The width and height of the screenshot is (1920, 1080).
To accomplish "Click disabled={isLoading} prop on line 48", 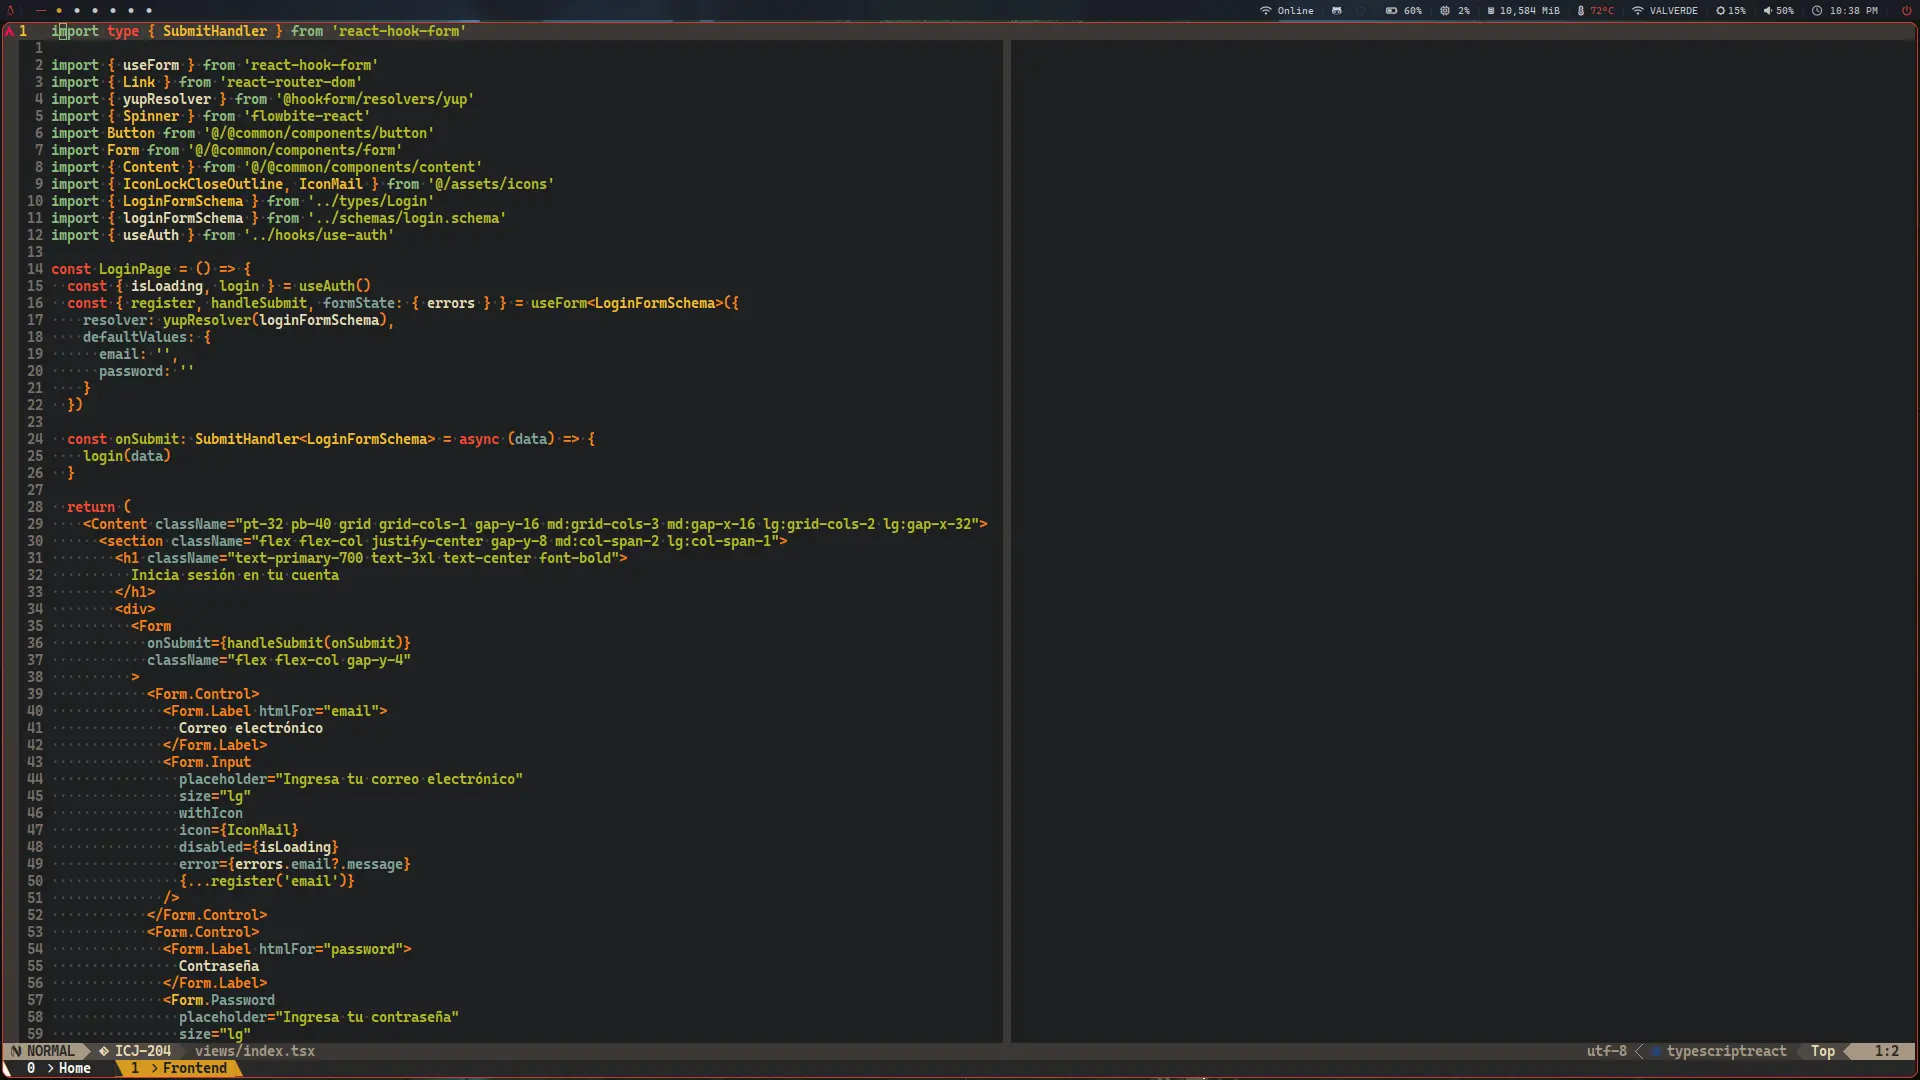I will tap(259, 847).
